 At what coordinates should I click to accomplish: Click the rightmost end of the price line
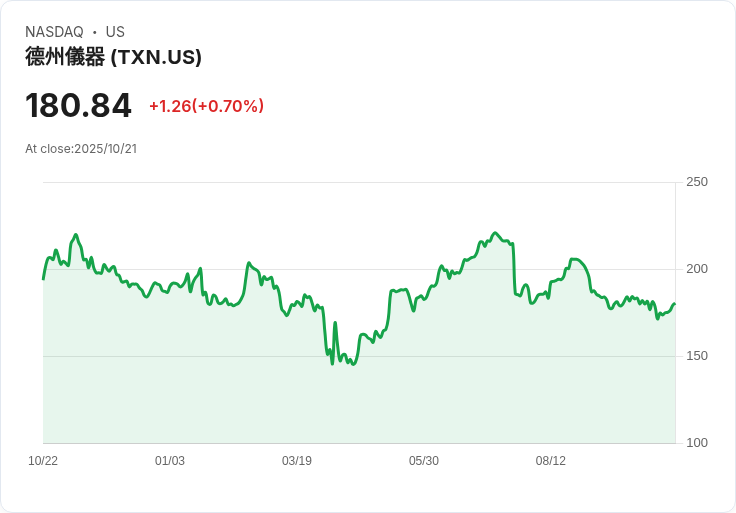[675, 304]
